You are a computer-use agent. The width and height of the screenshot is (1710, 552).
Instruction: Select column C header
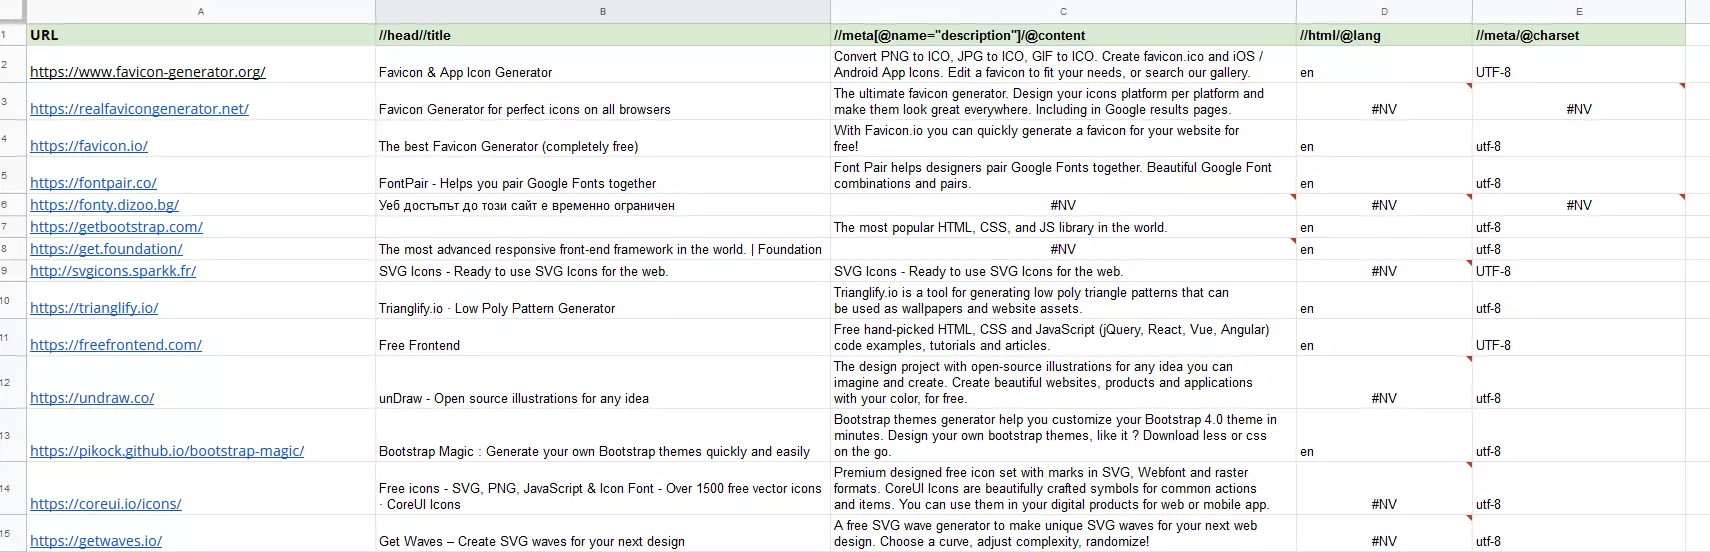pyautogui.click(x=1063, y=11)
